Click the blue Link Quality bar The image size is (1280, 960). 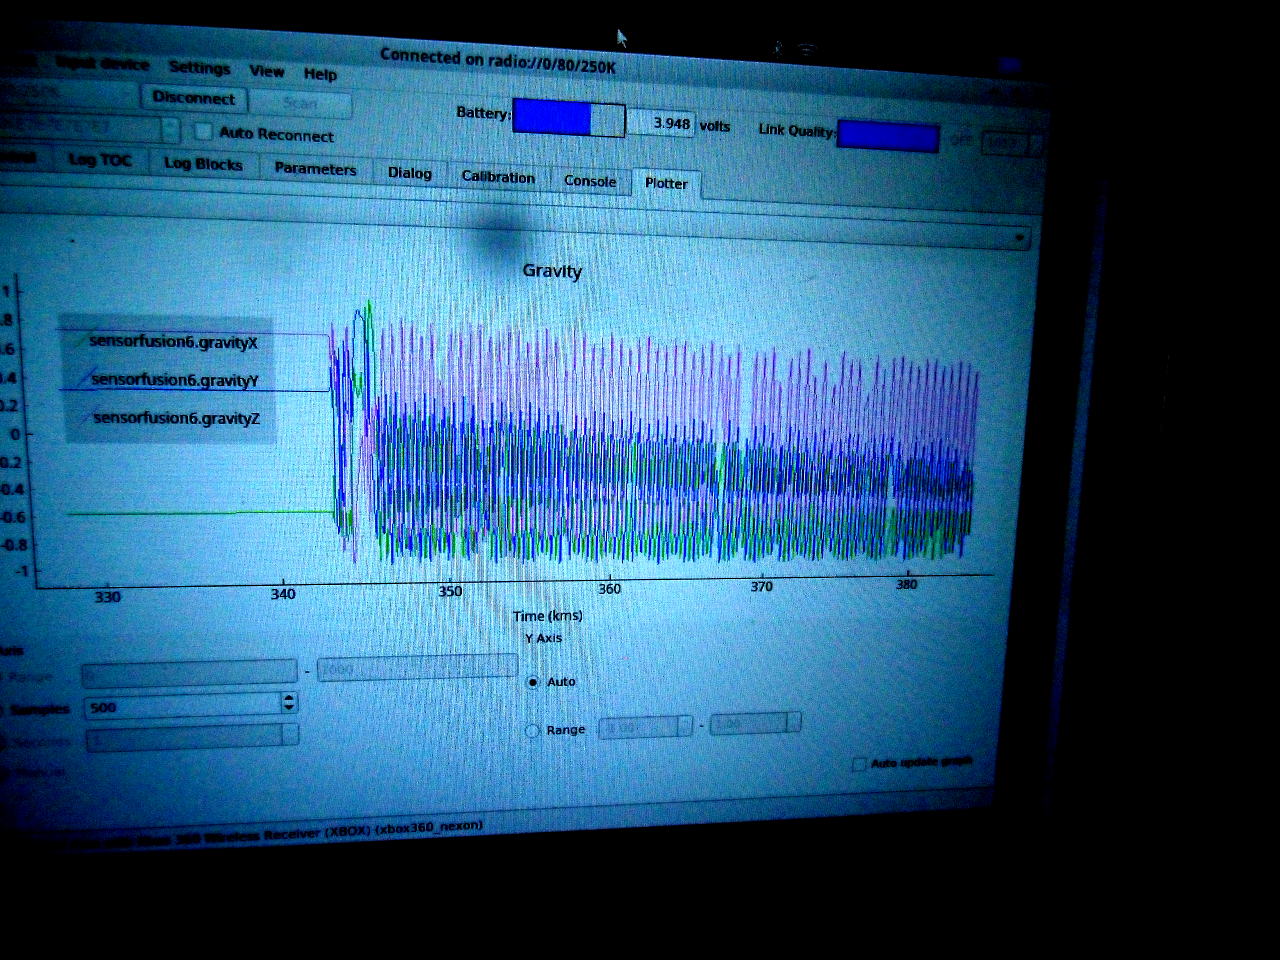(x=887, y=135)
